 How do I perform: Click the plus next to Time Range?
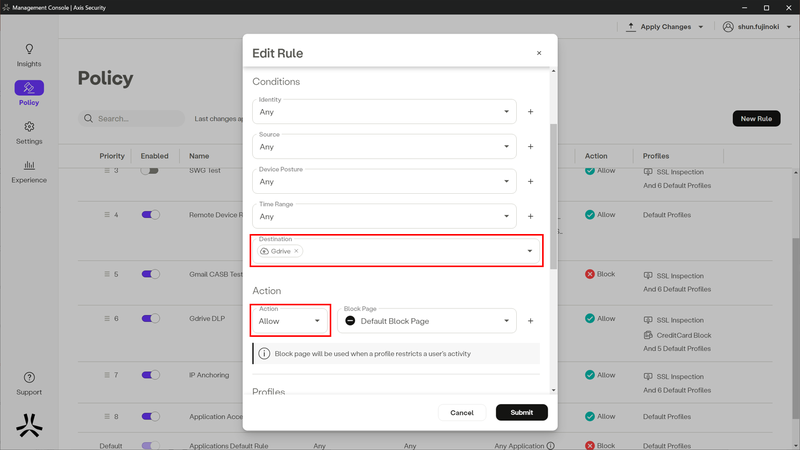point(530,216)
